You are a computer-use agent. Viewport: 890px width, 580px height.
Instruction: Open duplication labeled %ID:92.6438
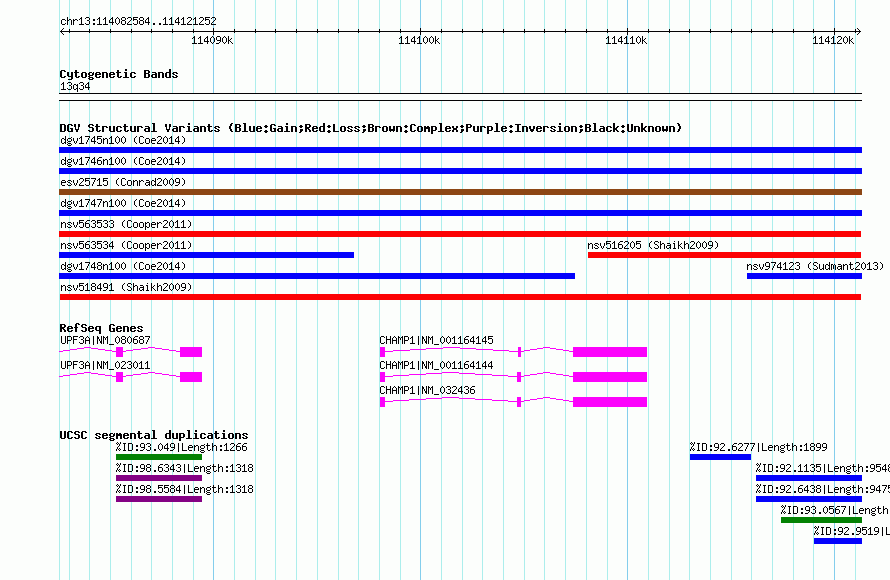tap(822, 489)
